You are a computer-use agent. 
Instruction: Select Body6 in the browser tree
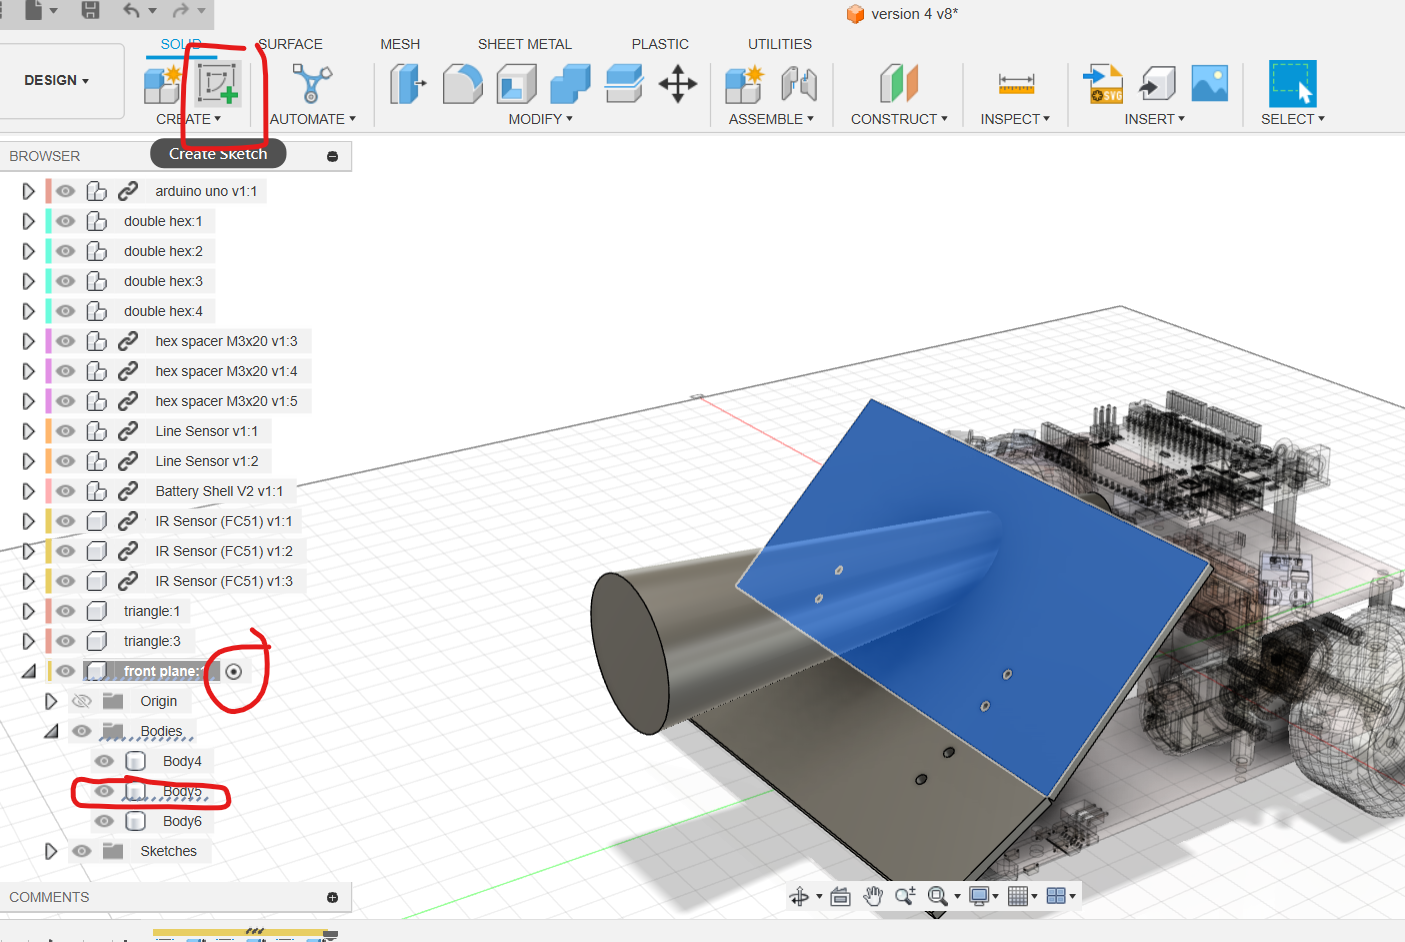(182, 821)
